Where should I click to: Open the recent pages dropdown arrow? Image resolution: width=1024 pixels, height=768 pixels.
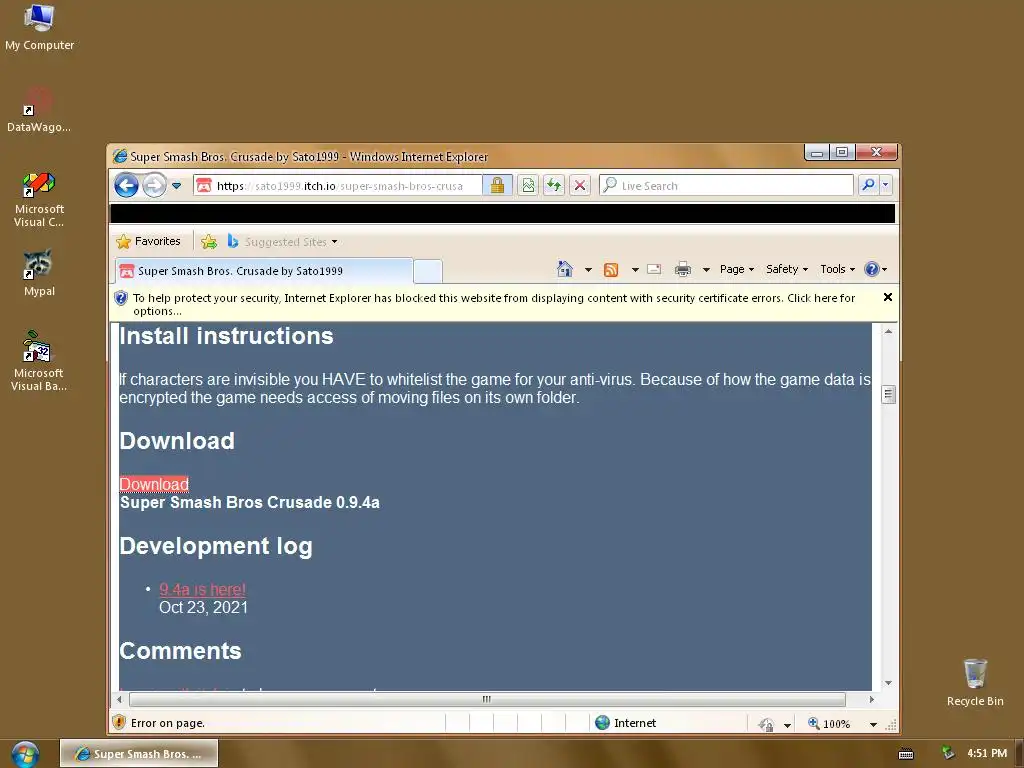coord(176,186)
